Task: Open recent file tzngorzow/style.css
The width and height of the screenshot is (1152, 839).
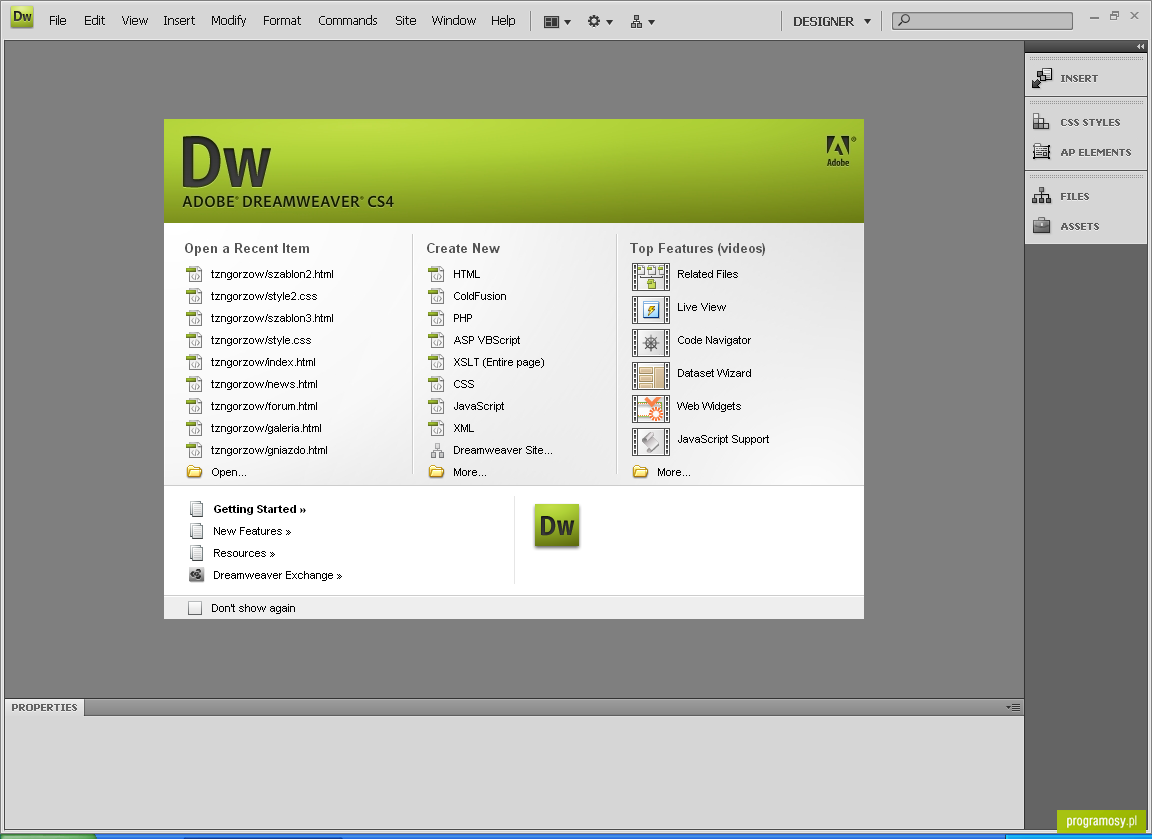Action: pos(261,340)
